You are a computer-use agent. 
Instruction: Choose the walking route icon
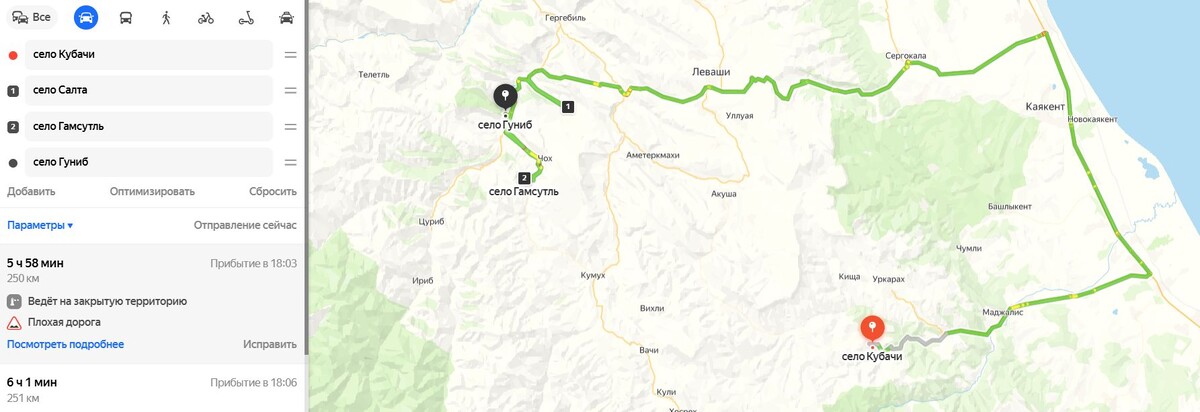166,17
